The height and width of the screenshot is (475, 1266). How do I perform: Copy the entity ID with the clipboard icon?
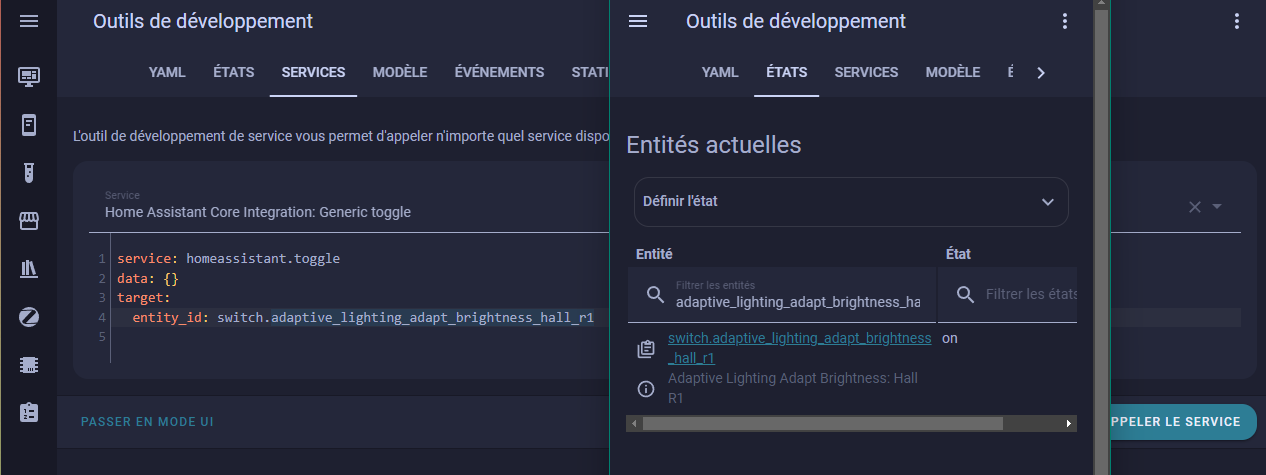(x=646, y=349)
